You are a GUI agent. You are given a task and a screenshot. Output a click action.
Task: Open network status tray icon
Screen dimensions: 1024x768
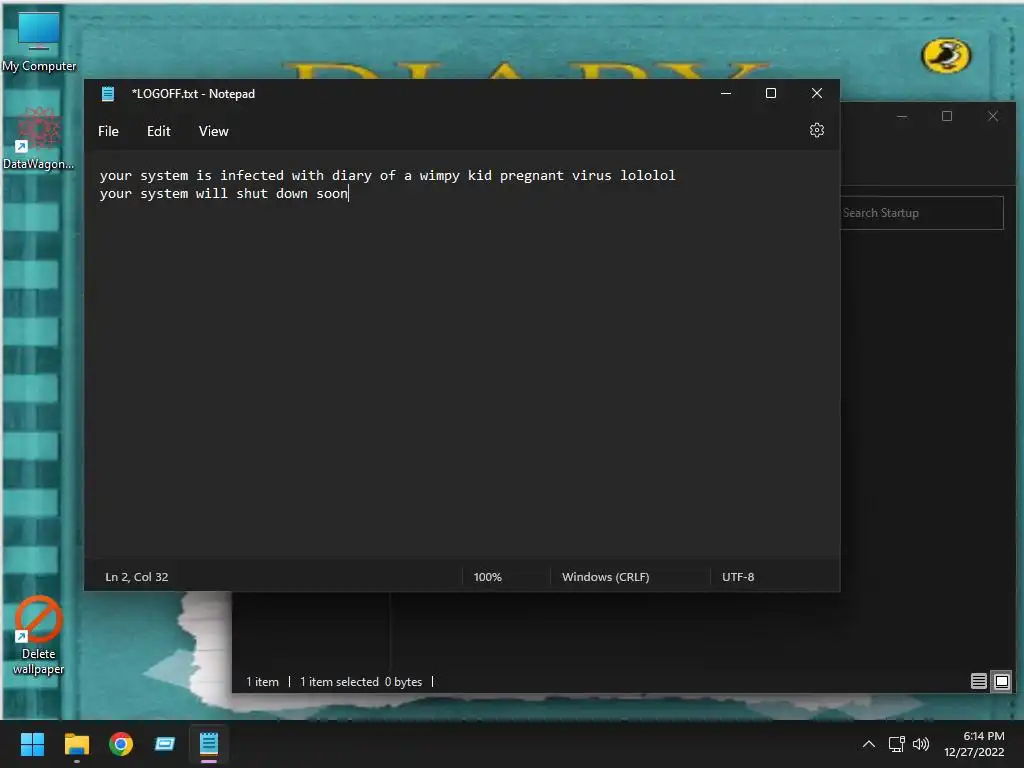[897, 744]
